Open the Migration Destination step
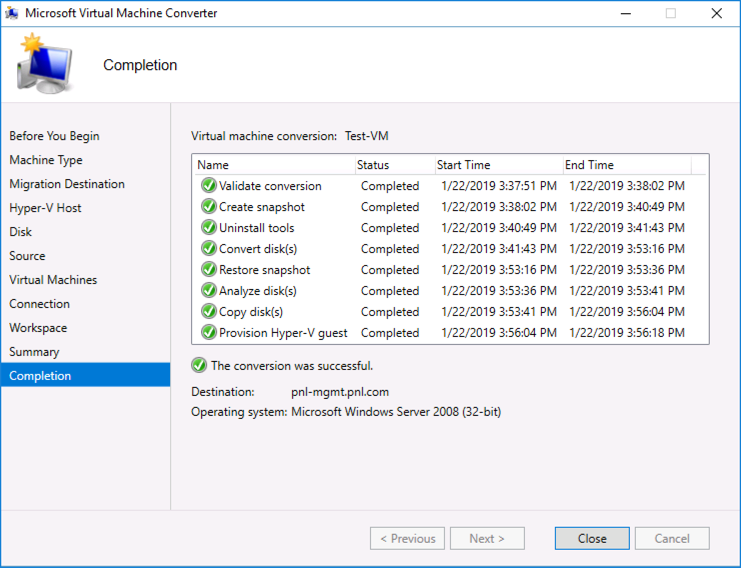The height and width of the screenshot is (568, 741). coord(67,184)
